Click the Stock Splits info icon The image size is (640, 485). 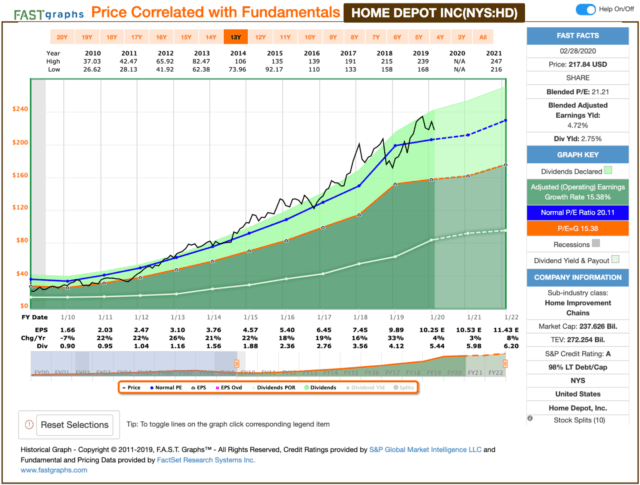(530, 418)
